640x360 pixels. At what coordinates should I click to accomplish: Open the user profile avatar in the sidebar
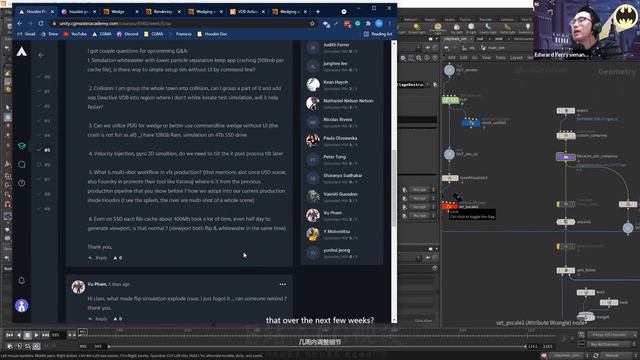click(22, 305)
